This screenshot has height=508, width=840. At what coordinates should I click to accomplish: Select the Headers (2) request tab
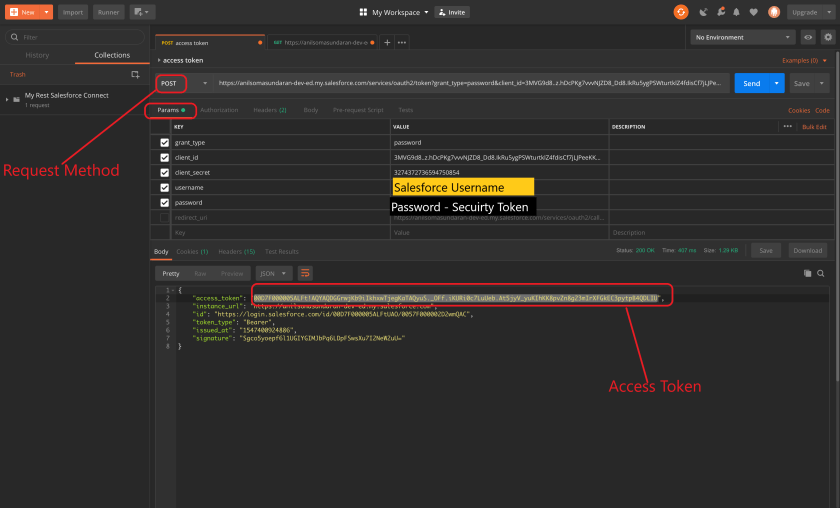[x=269, y=110]
